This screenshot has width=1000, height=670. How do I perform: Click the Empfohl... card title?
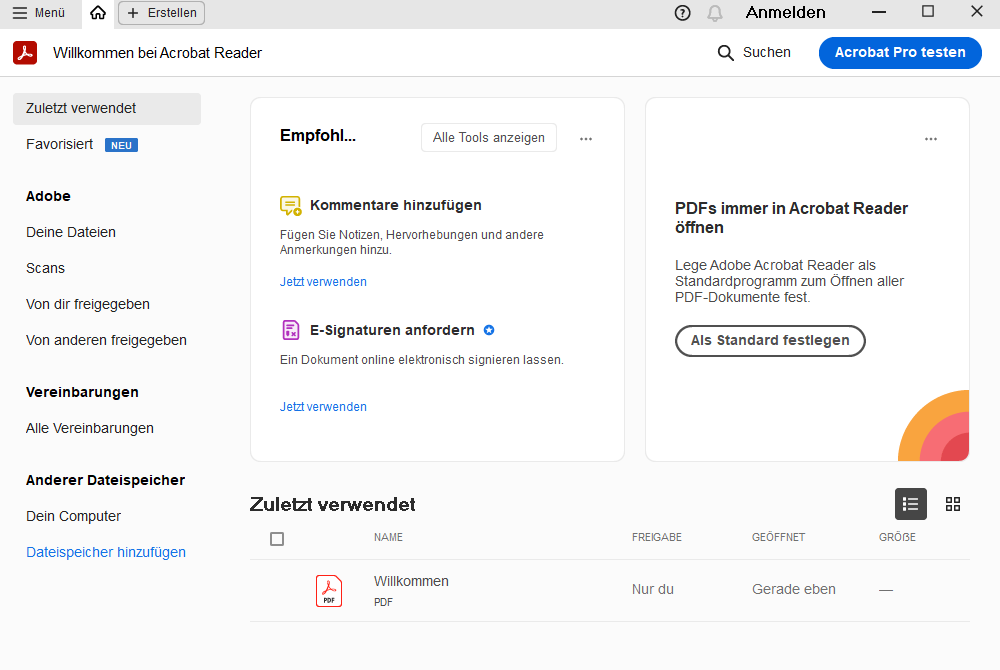[x=318, y=136]
